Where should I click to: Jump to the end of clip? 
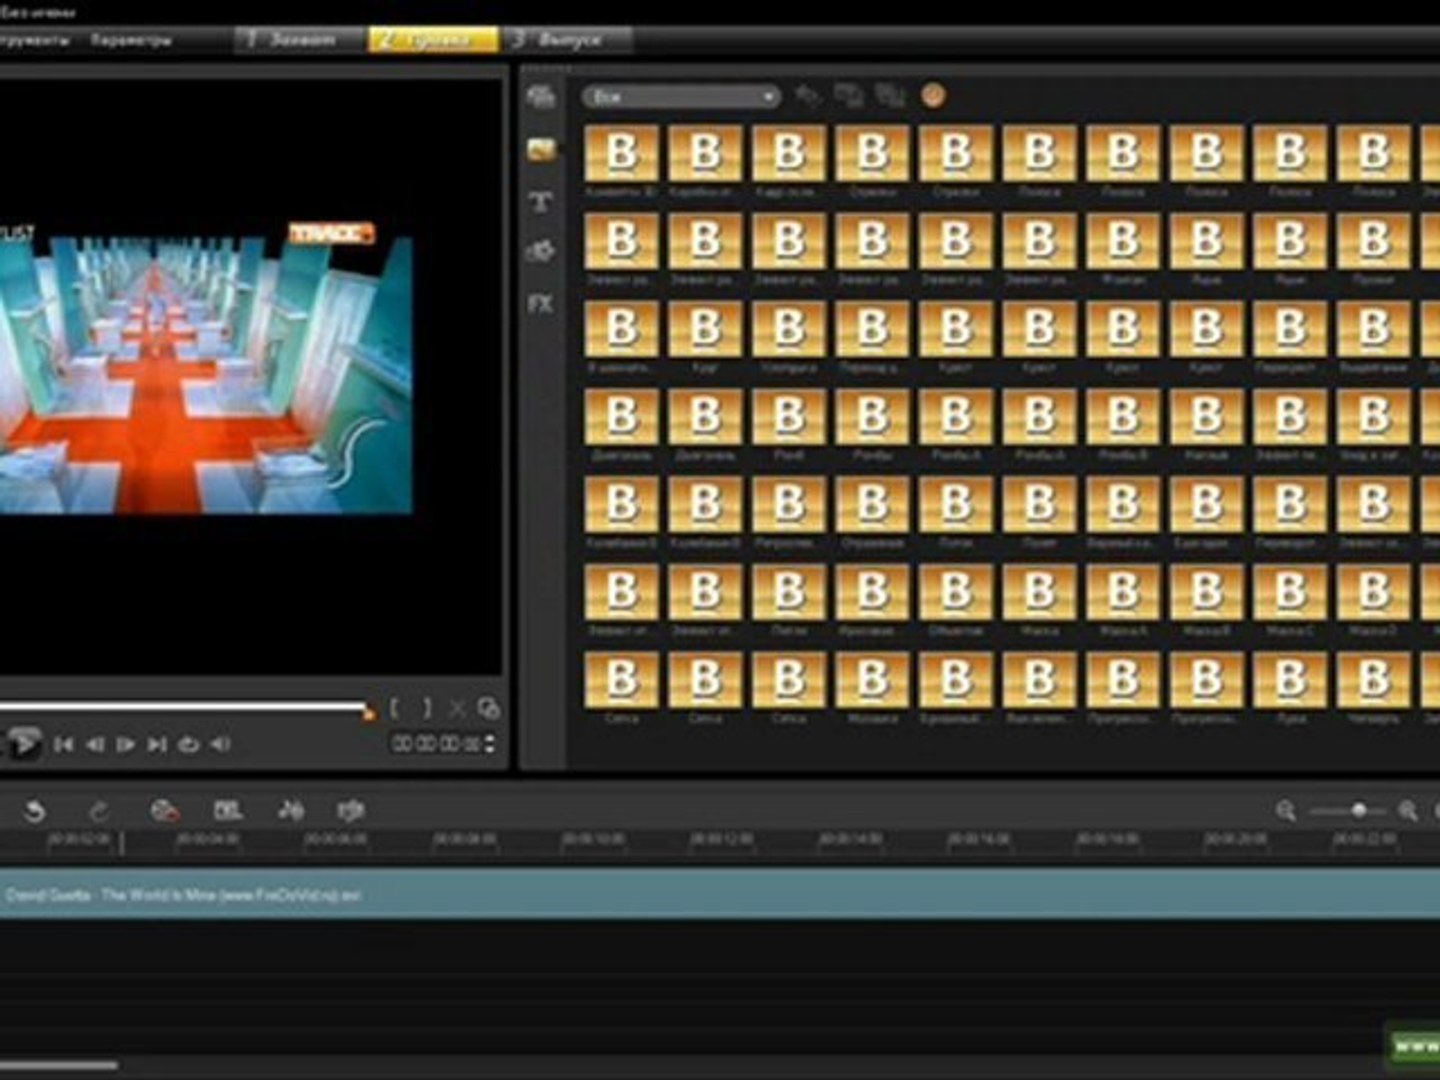pos(157,745)
